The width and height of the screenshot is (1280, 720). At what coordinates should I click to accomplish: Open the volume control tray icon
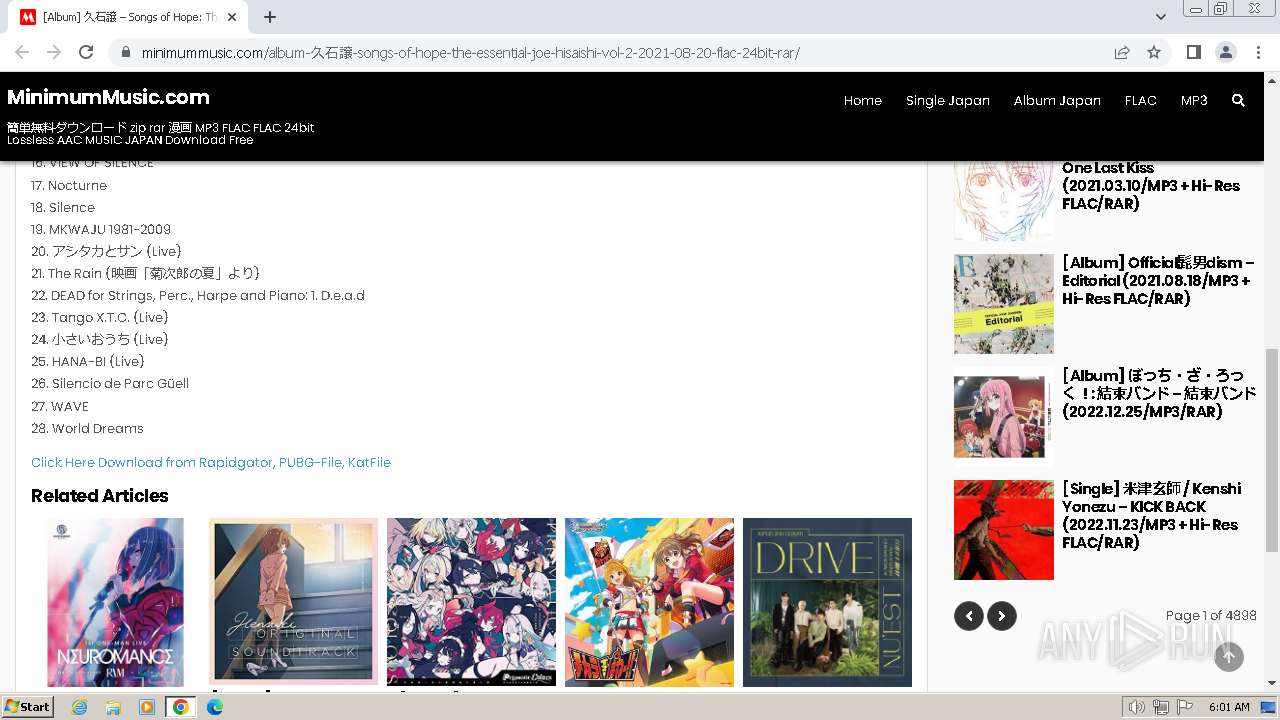click(1137, 707)
